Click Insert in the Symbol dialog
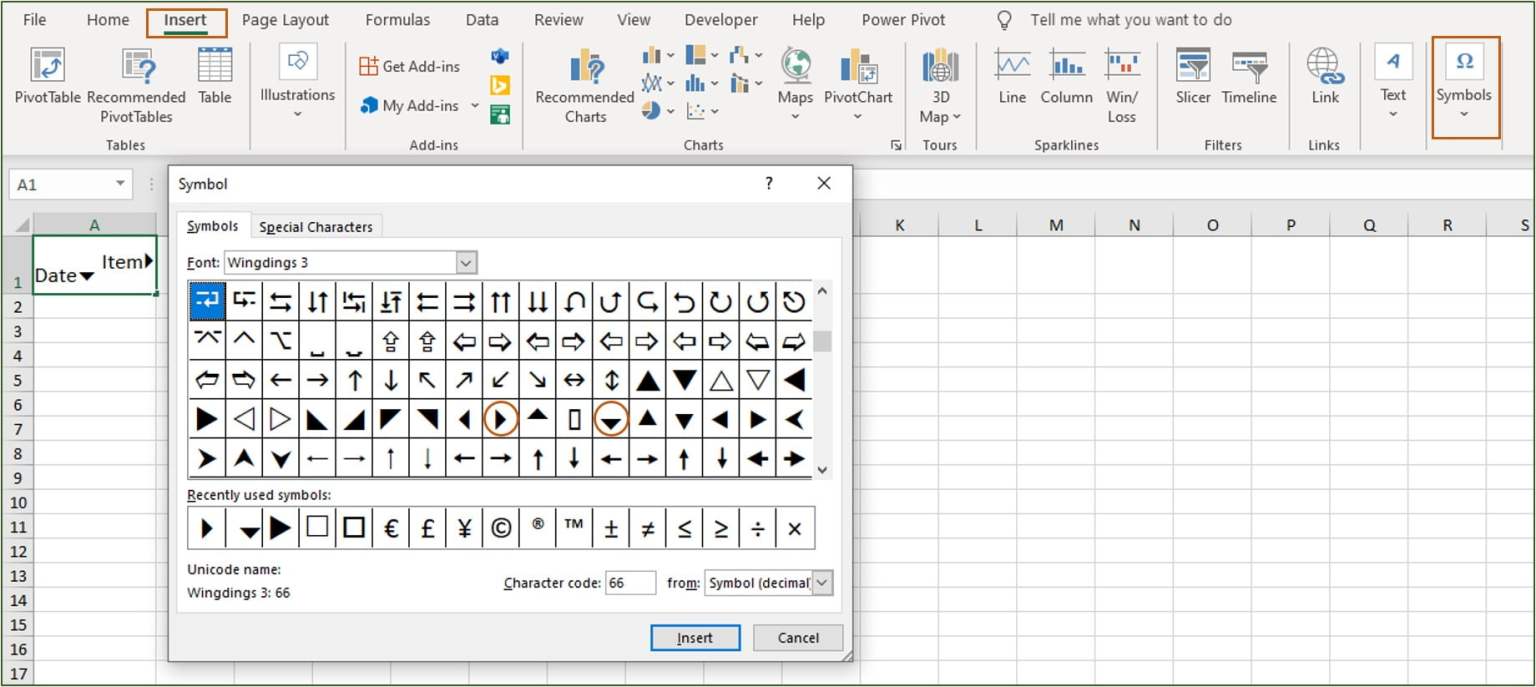 [695, 637]
